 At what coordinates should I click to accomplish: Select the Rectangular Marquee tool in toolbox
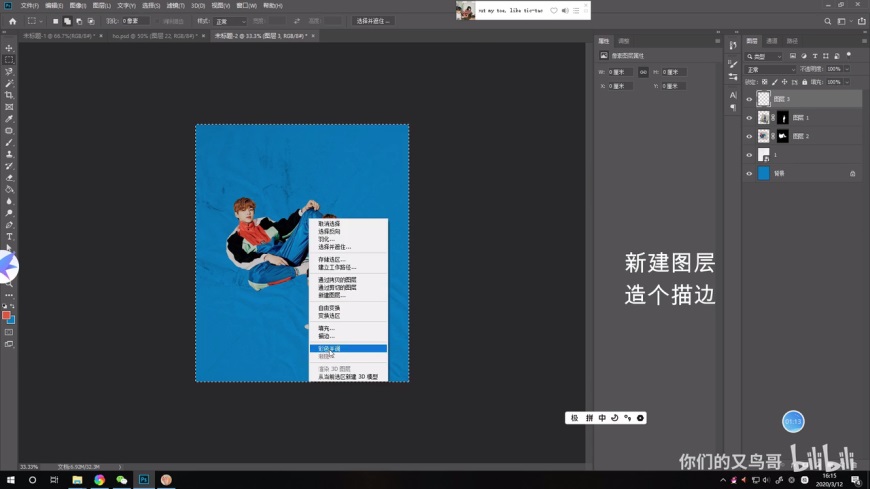coord(9,59)
